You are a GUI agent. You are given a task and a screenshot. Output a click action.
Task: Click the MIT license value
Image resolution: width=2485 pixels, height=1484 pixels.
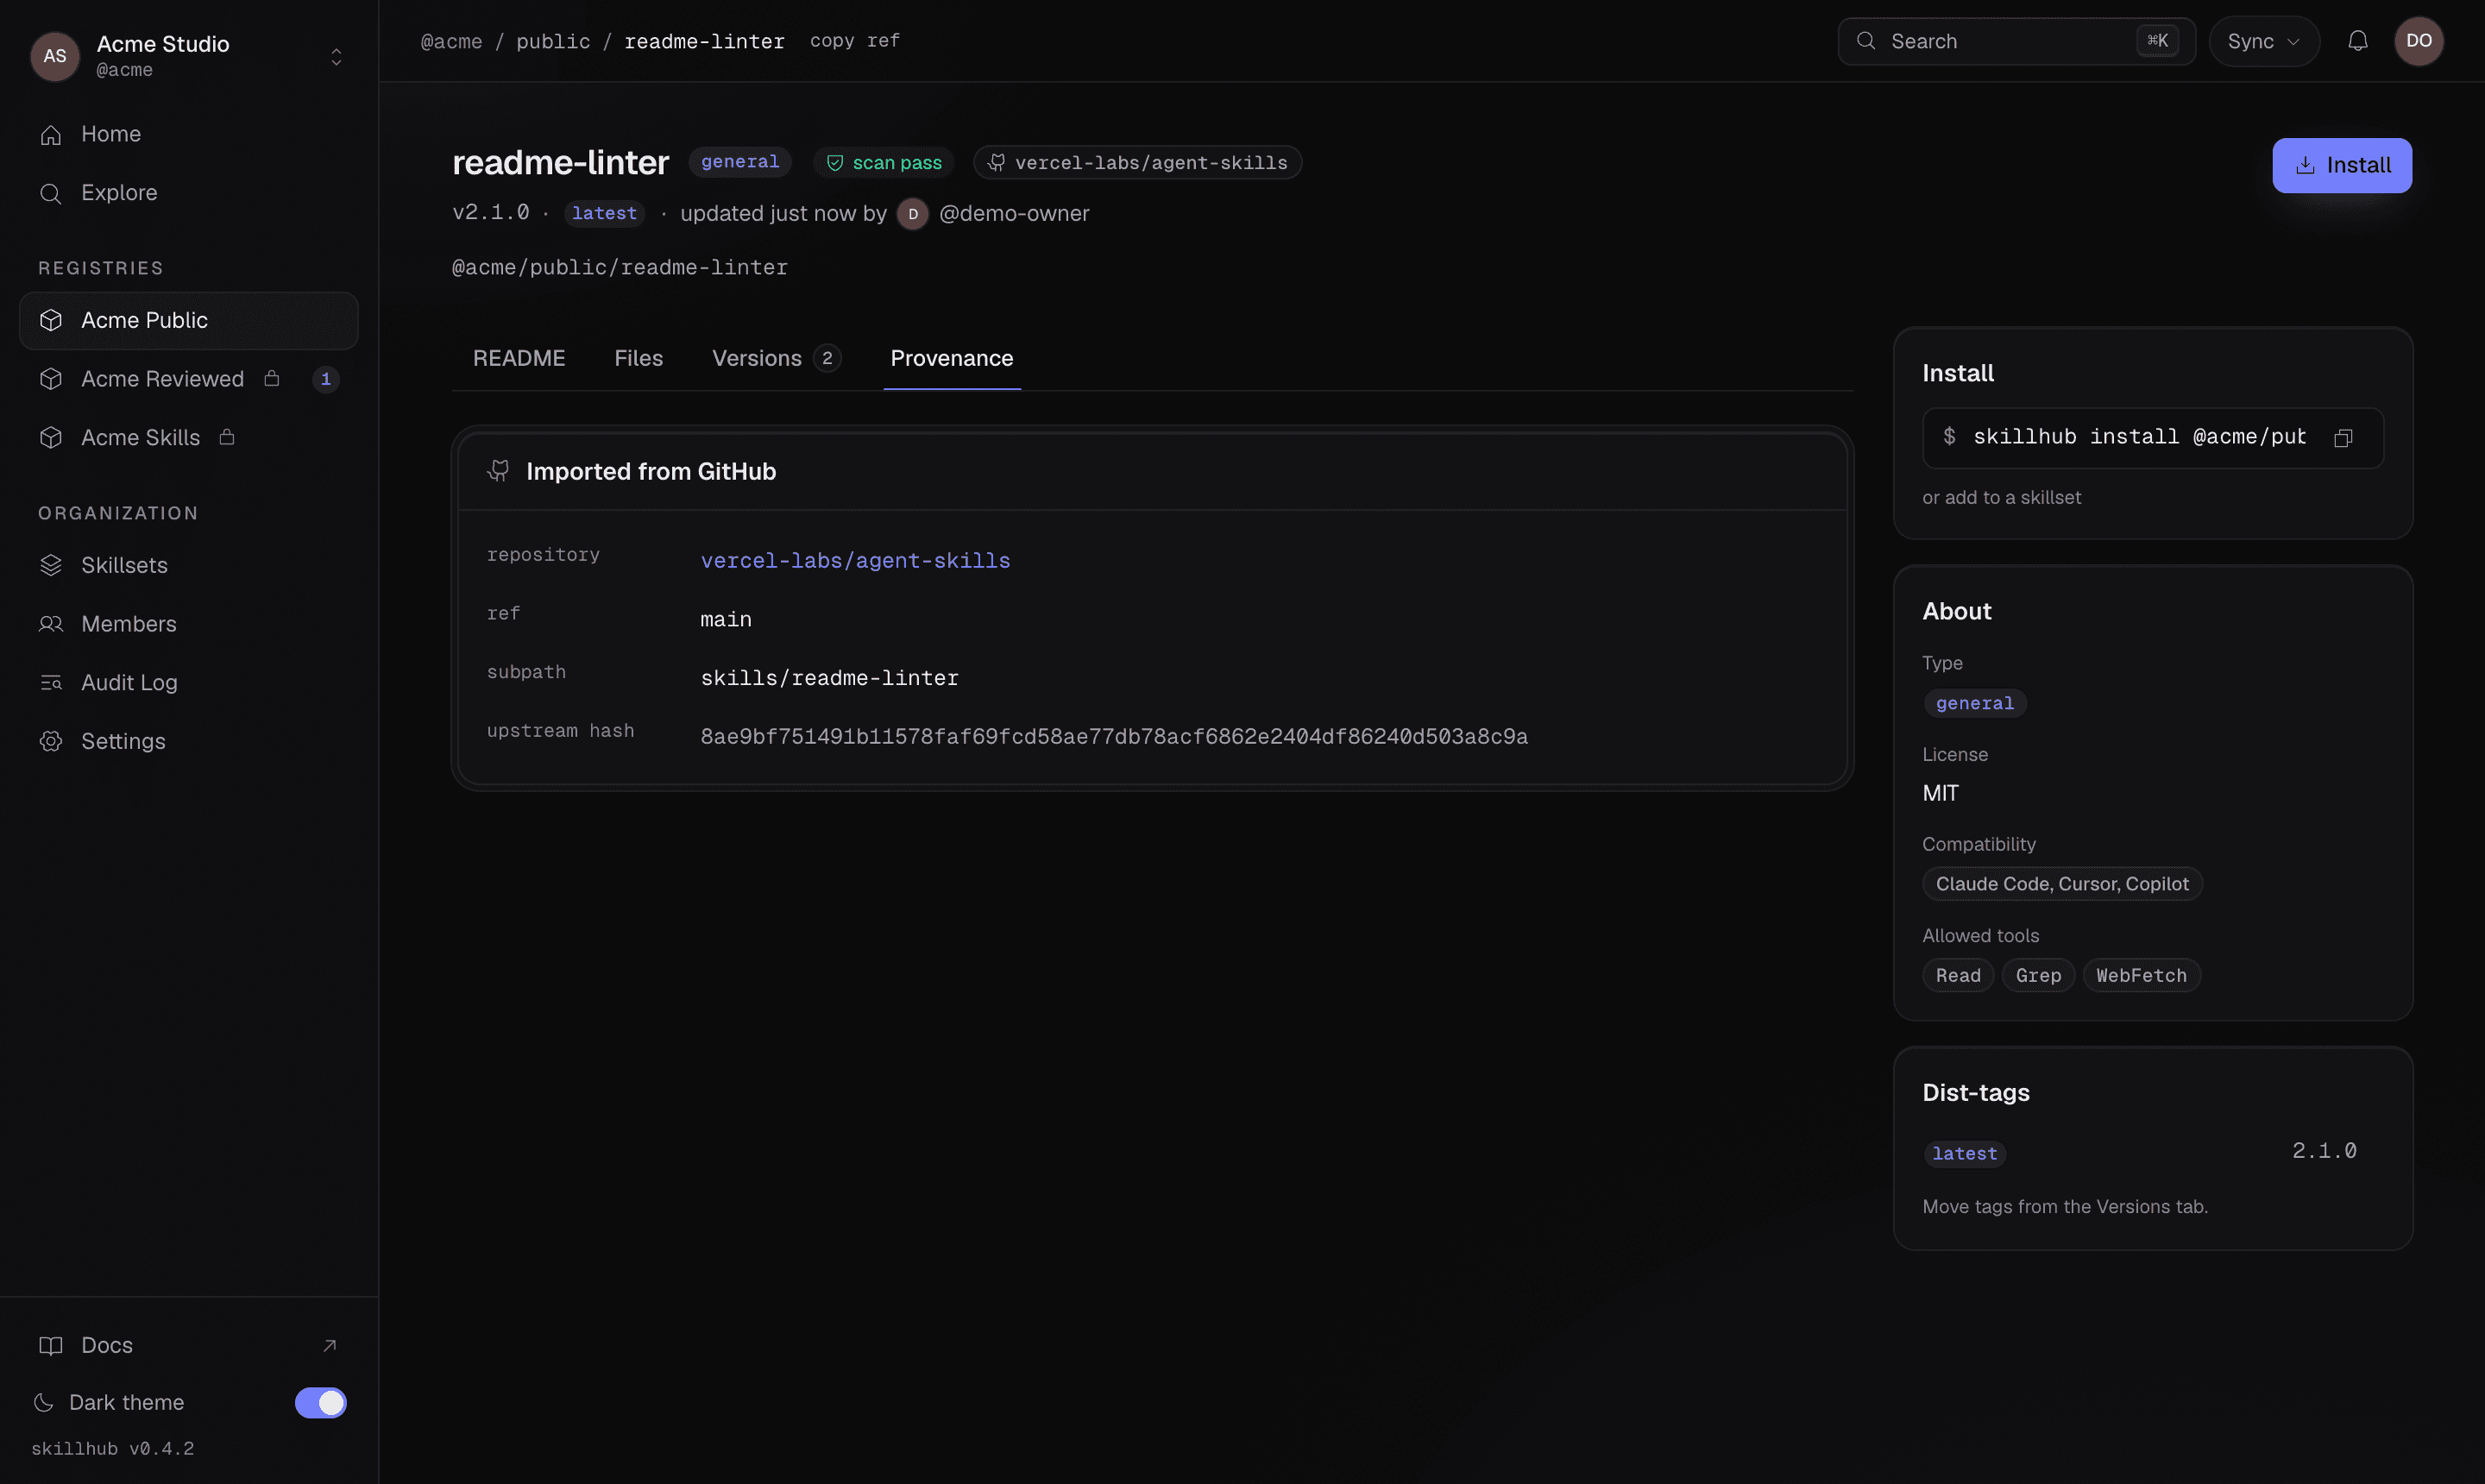1940,794
